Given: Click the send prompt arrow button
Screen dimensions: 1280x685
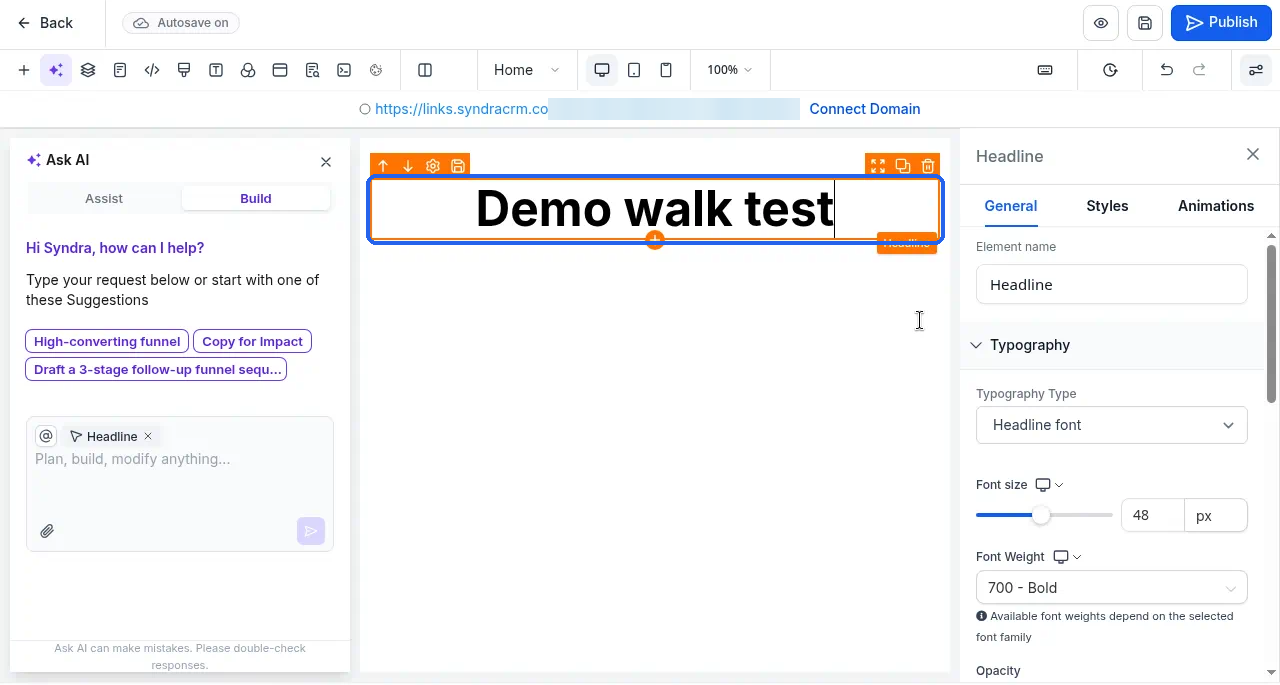Looking at the screenshot, I should [311, 531].
